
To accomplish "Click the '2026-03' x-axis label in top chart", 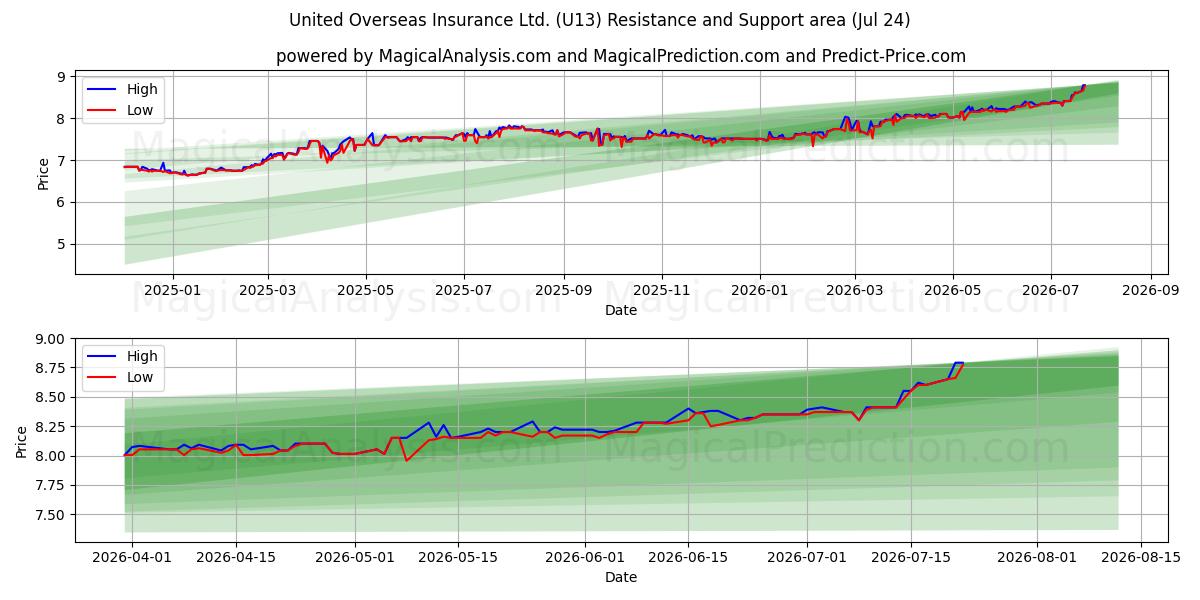I will point(854,292).
